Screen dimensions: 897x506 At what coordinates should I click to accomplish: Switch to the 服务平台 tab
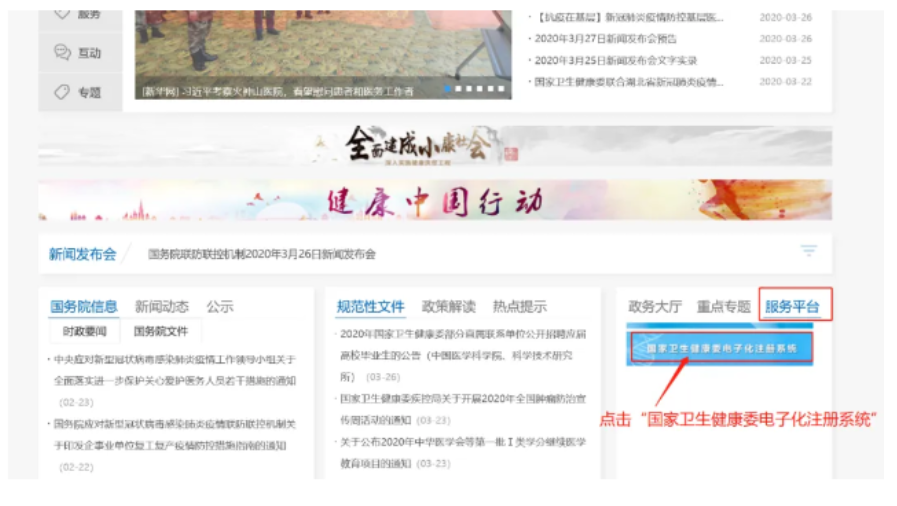792,307
